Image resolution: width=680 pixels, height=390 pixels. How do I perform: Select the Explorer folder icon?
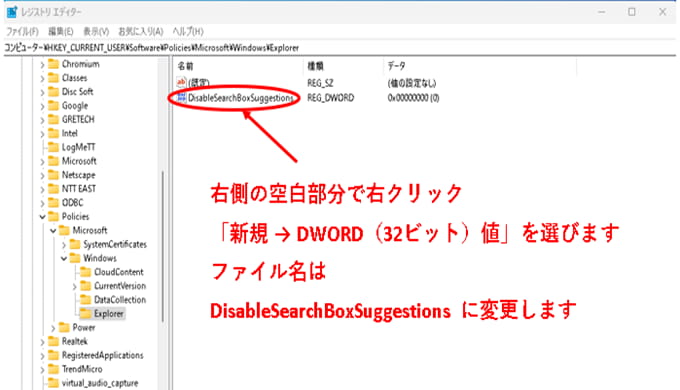pyautogui.click(x=86, y=314)
